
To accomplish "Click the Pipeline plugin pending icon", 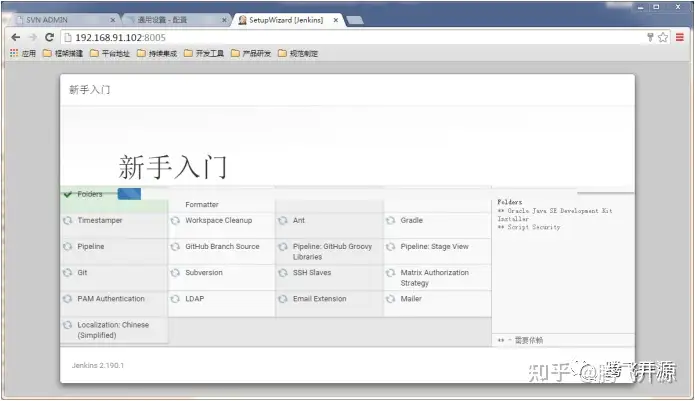I will (67, 246).
